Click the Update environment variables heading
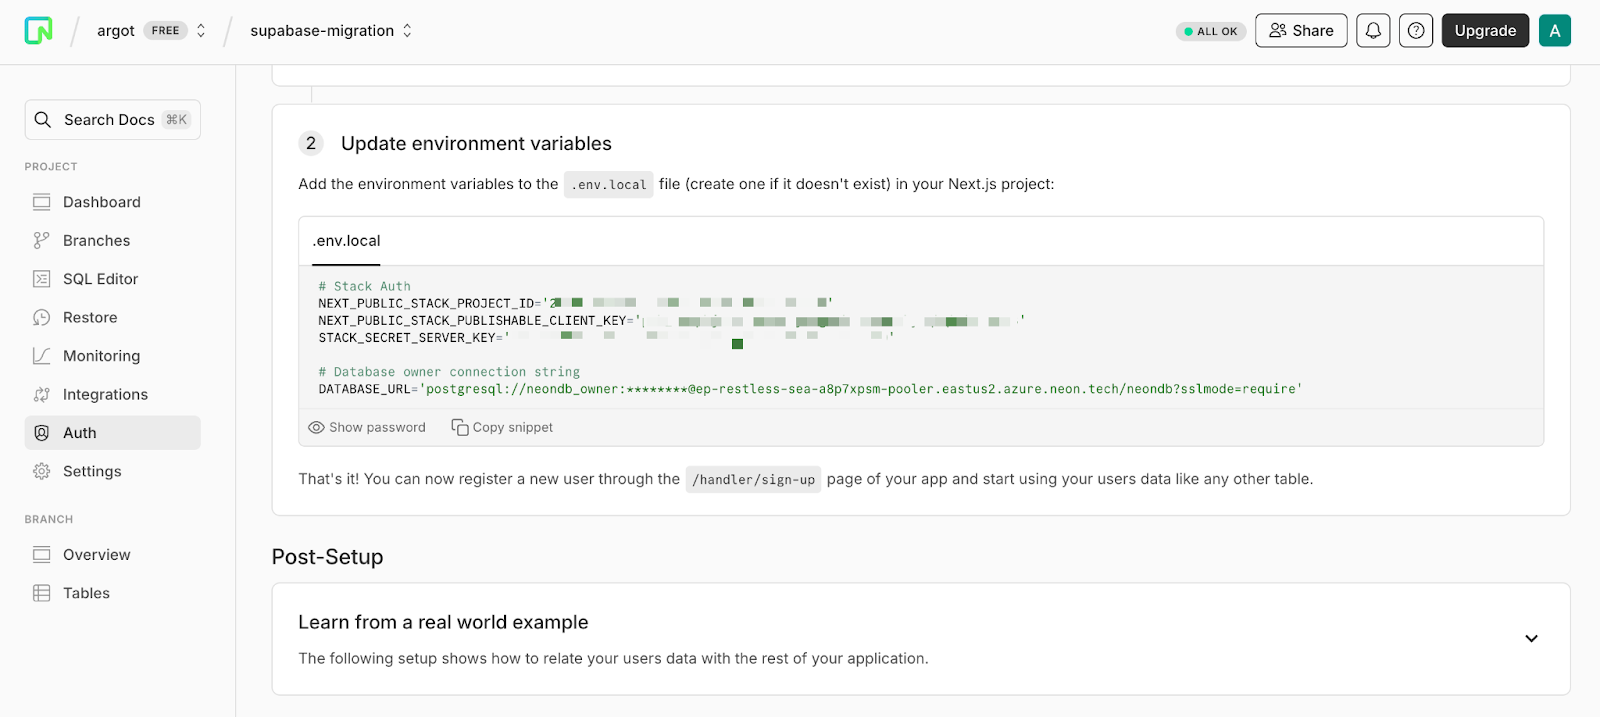1600x717 pixels. pyautogui.click(x=476, y=144)
